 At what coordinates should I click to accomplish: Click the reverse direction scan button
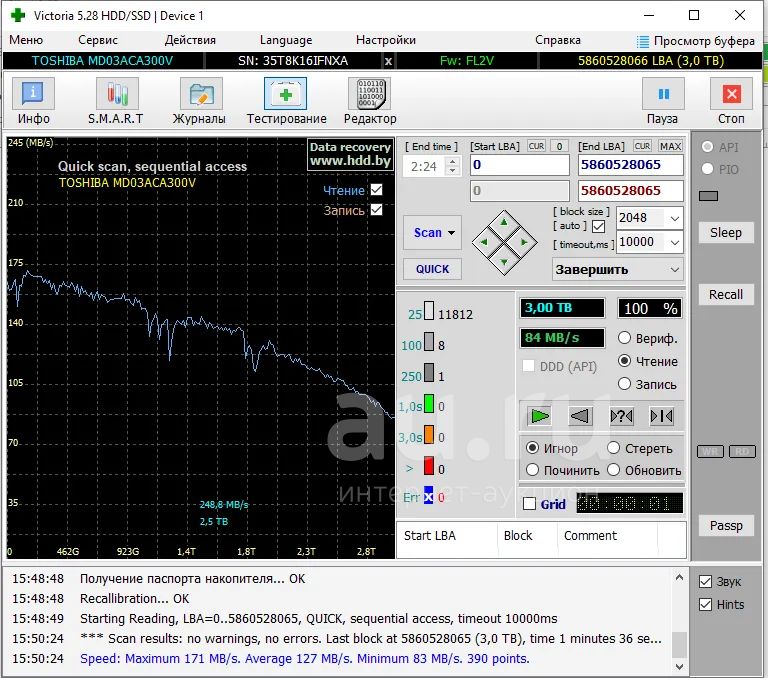point(580,416)
